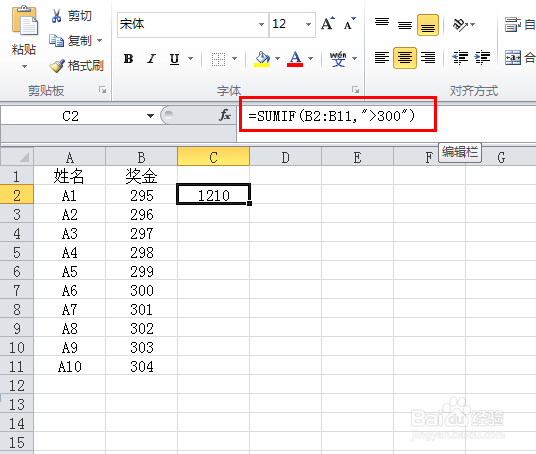Screen dimensions: 536x454
Task: Click cell containing 姓名
Action: tap(70, 176)
